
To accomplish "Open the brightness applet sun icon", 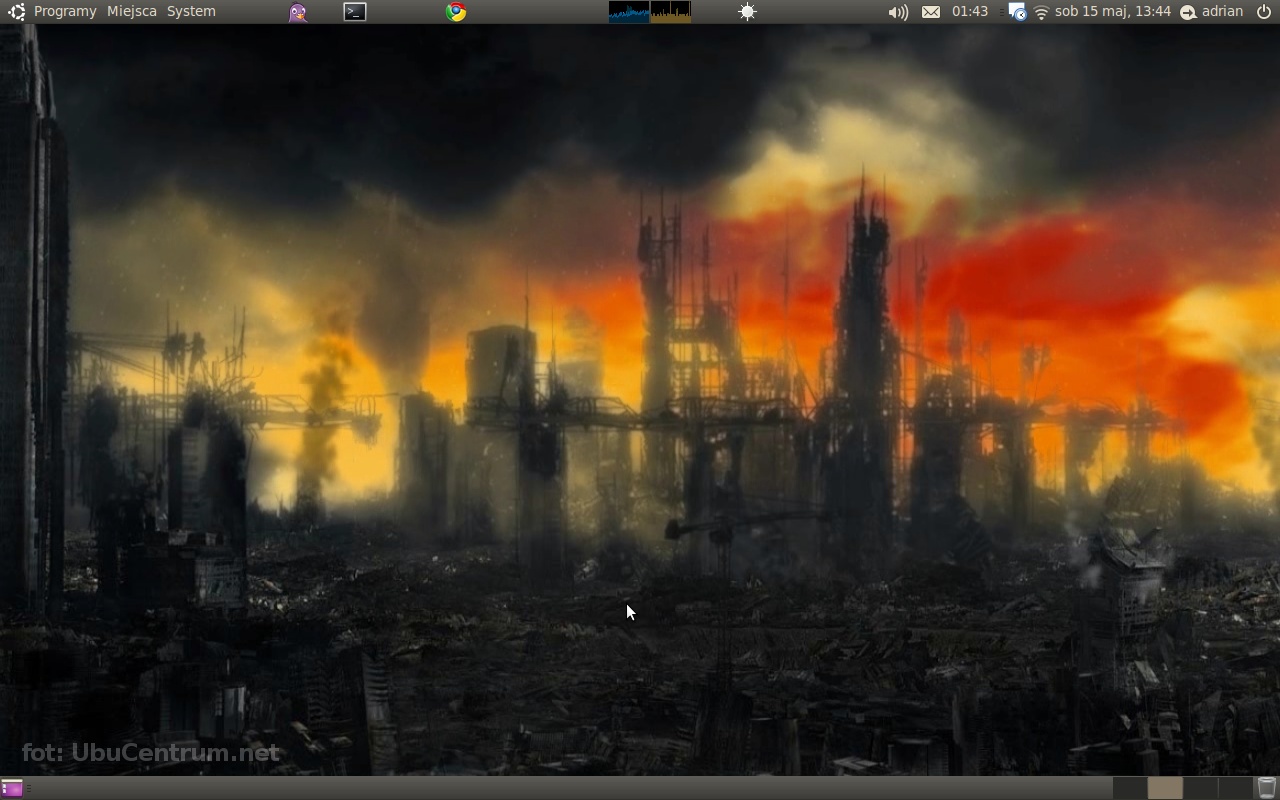I will click(x=747, y=12).
